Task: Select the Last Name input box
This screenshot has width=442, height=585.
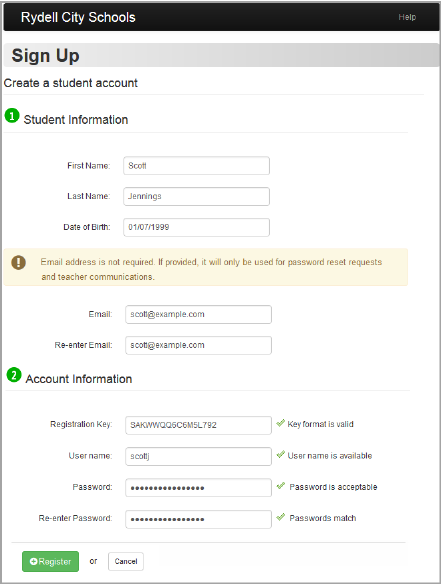Action: 197,196
